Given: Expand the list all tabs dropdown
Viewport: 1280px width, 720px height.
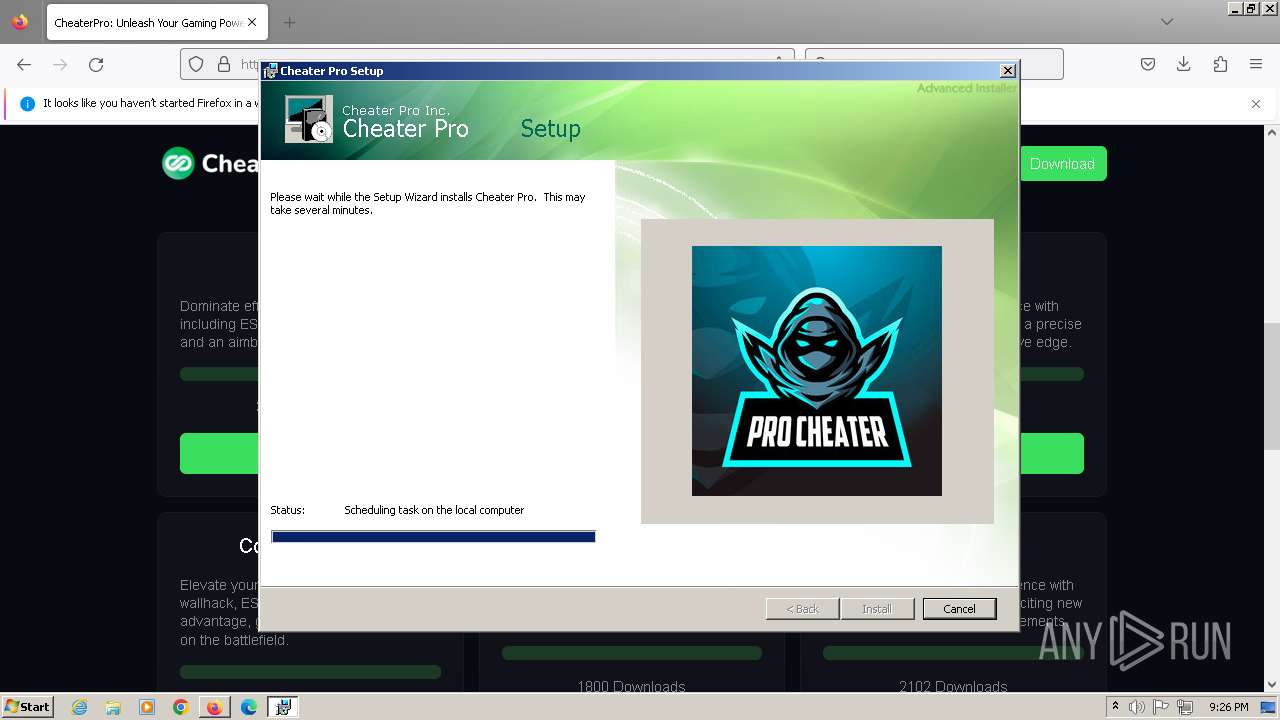Looking at the screenshot, I should tap(1166, 22).
